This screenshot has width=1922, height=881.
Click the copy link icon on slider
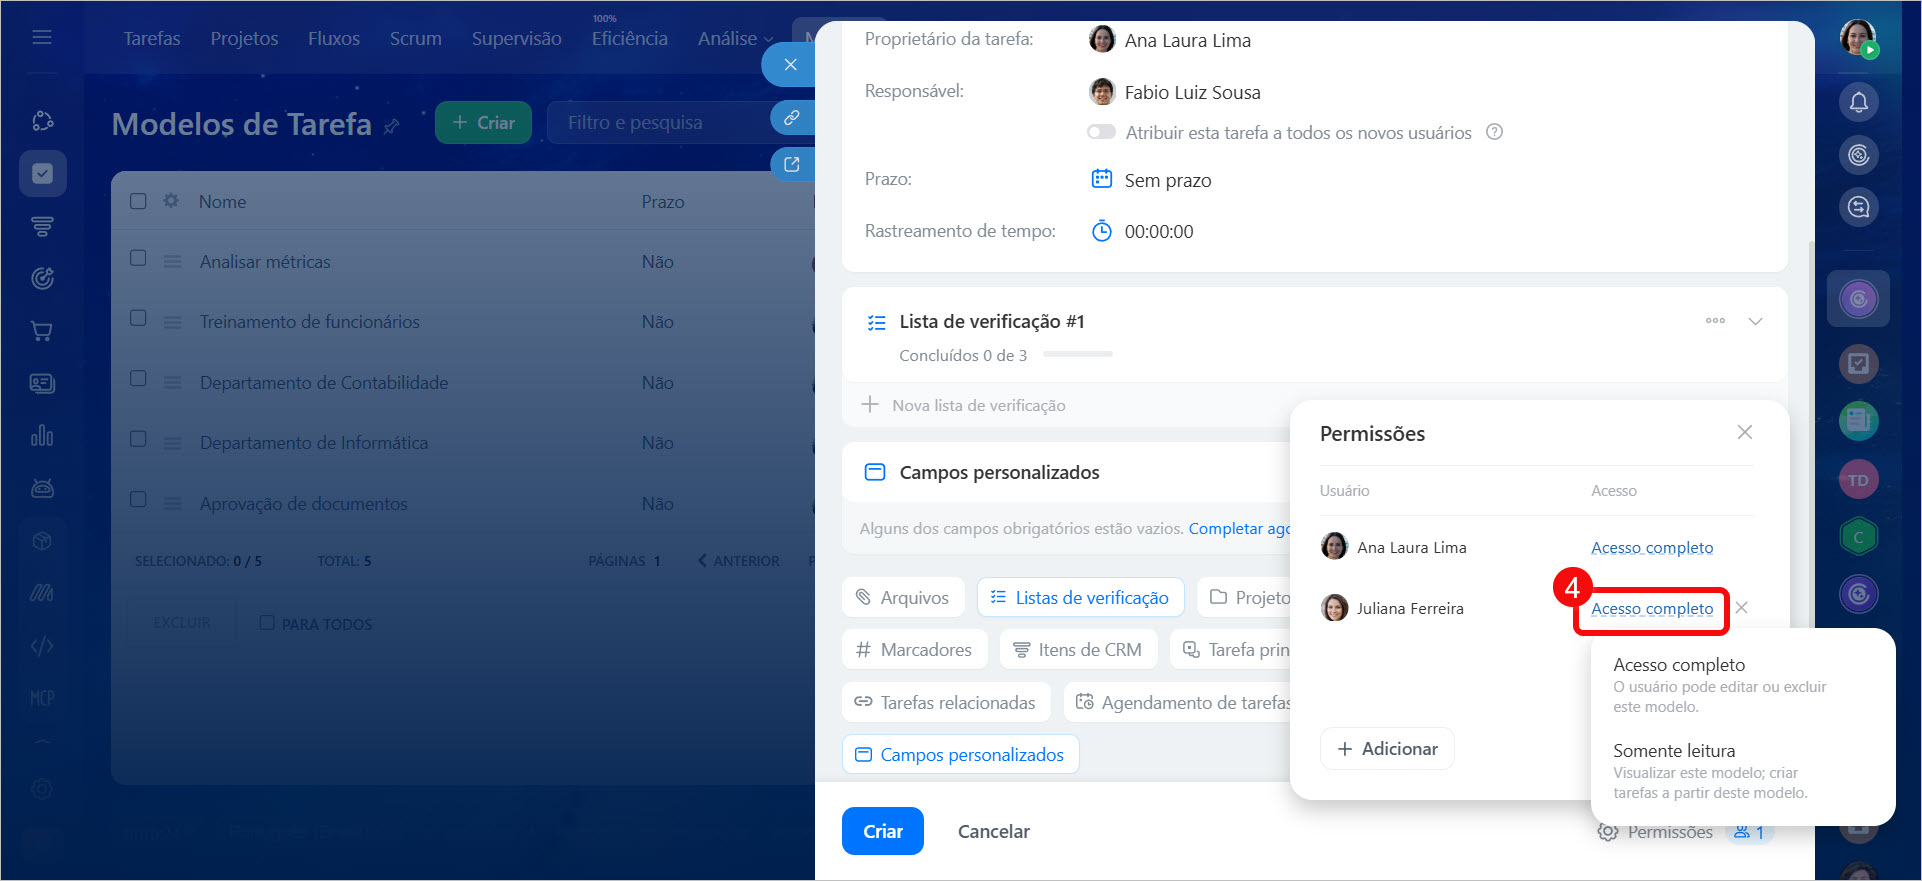coord(791,118)
